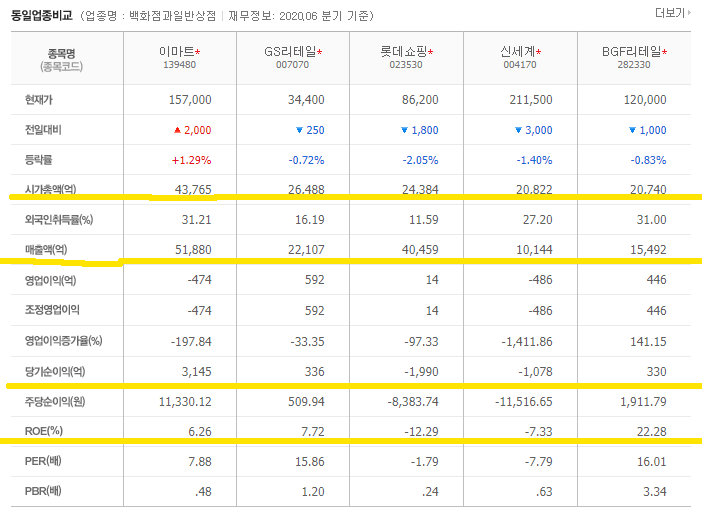Viewport: 702px width, 516px height.
Task: Select the -2.05% change rate
Action: (420, 160)
